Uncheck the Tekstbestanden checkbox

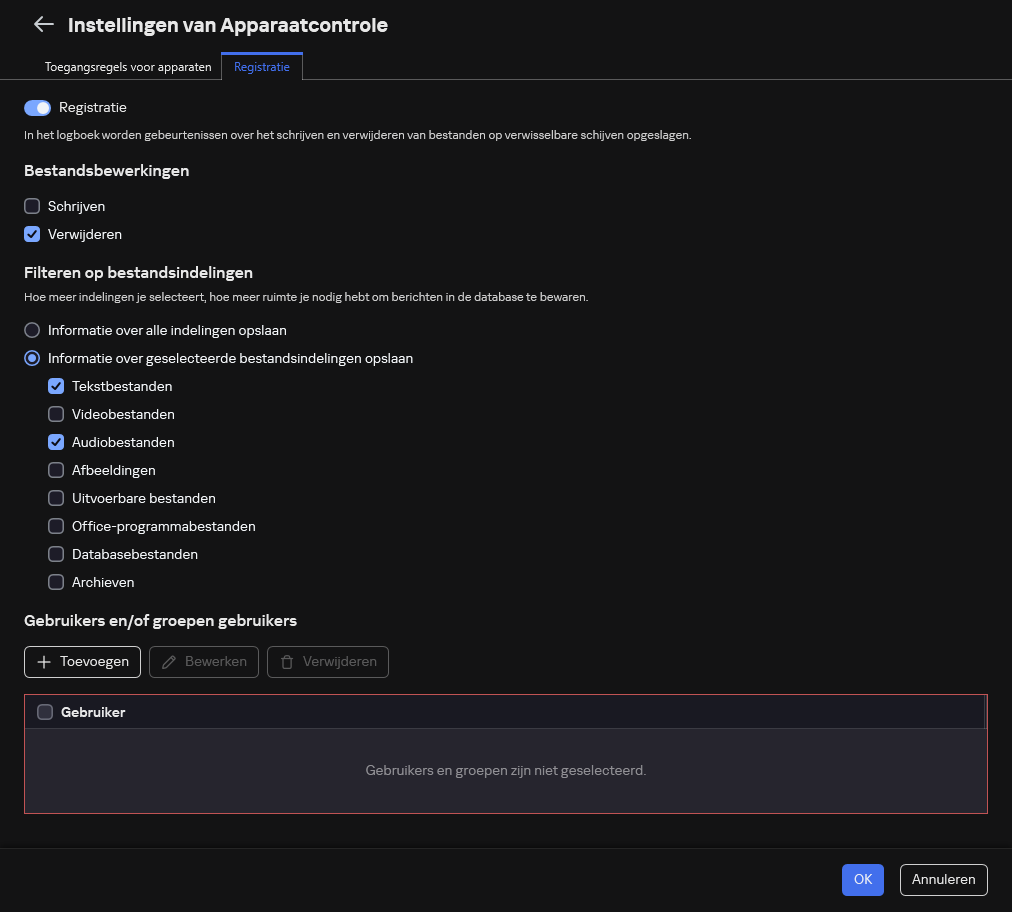(x=56, y=386)
